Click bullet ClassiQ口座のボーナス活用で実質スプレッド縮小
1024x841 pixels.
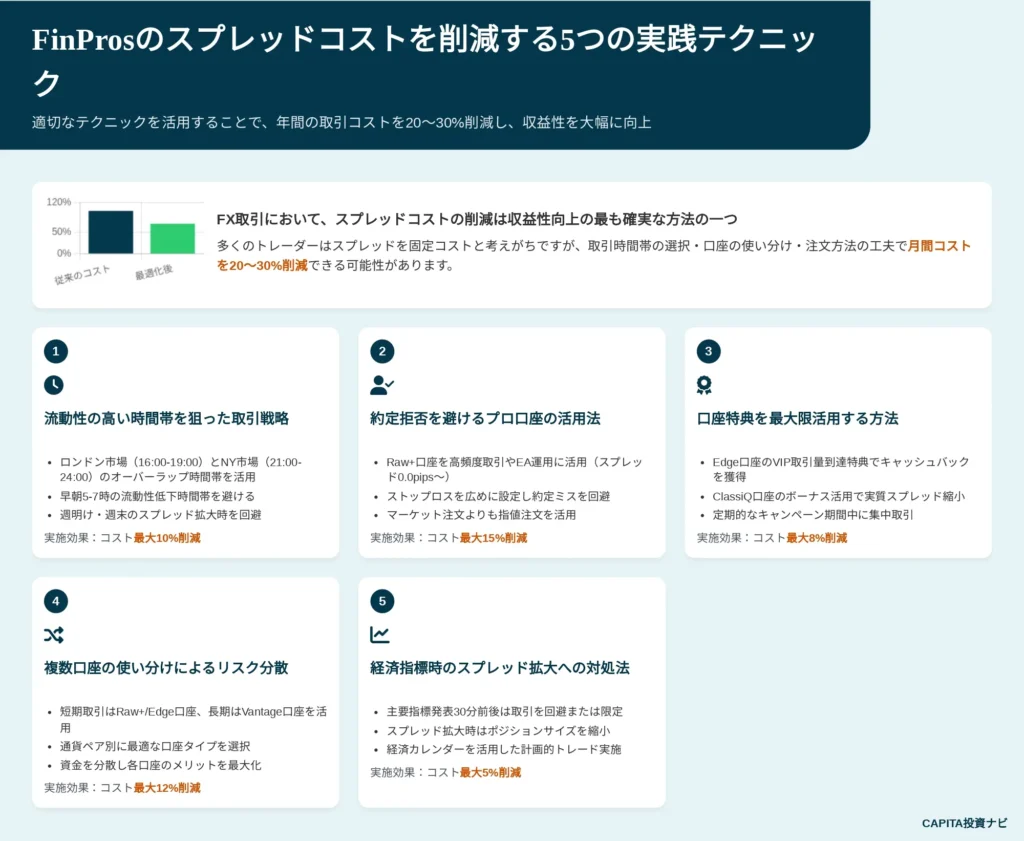coord(839,496)
